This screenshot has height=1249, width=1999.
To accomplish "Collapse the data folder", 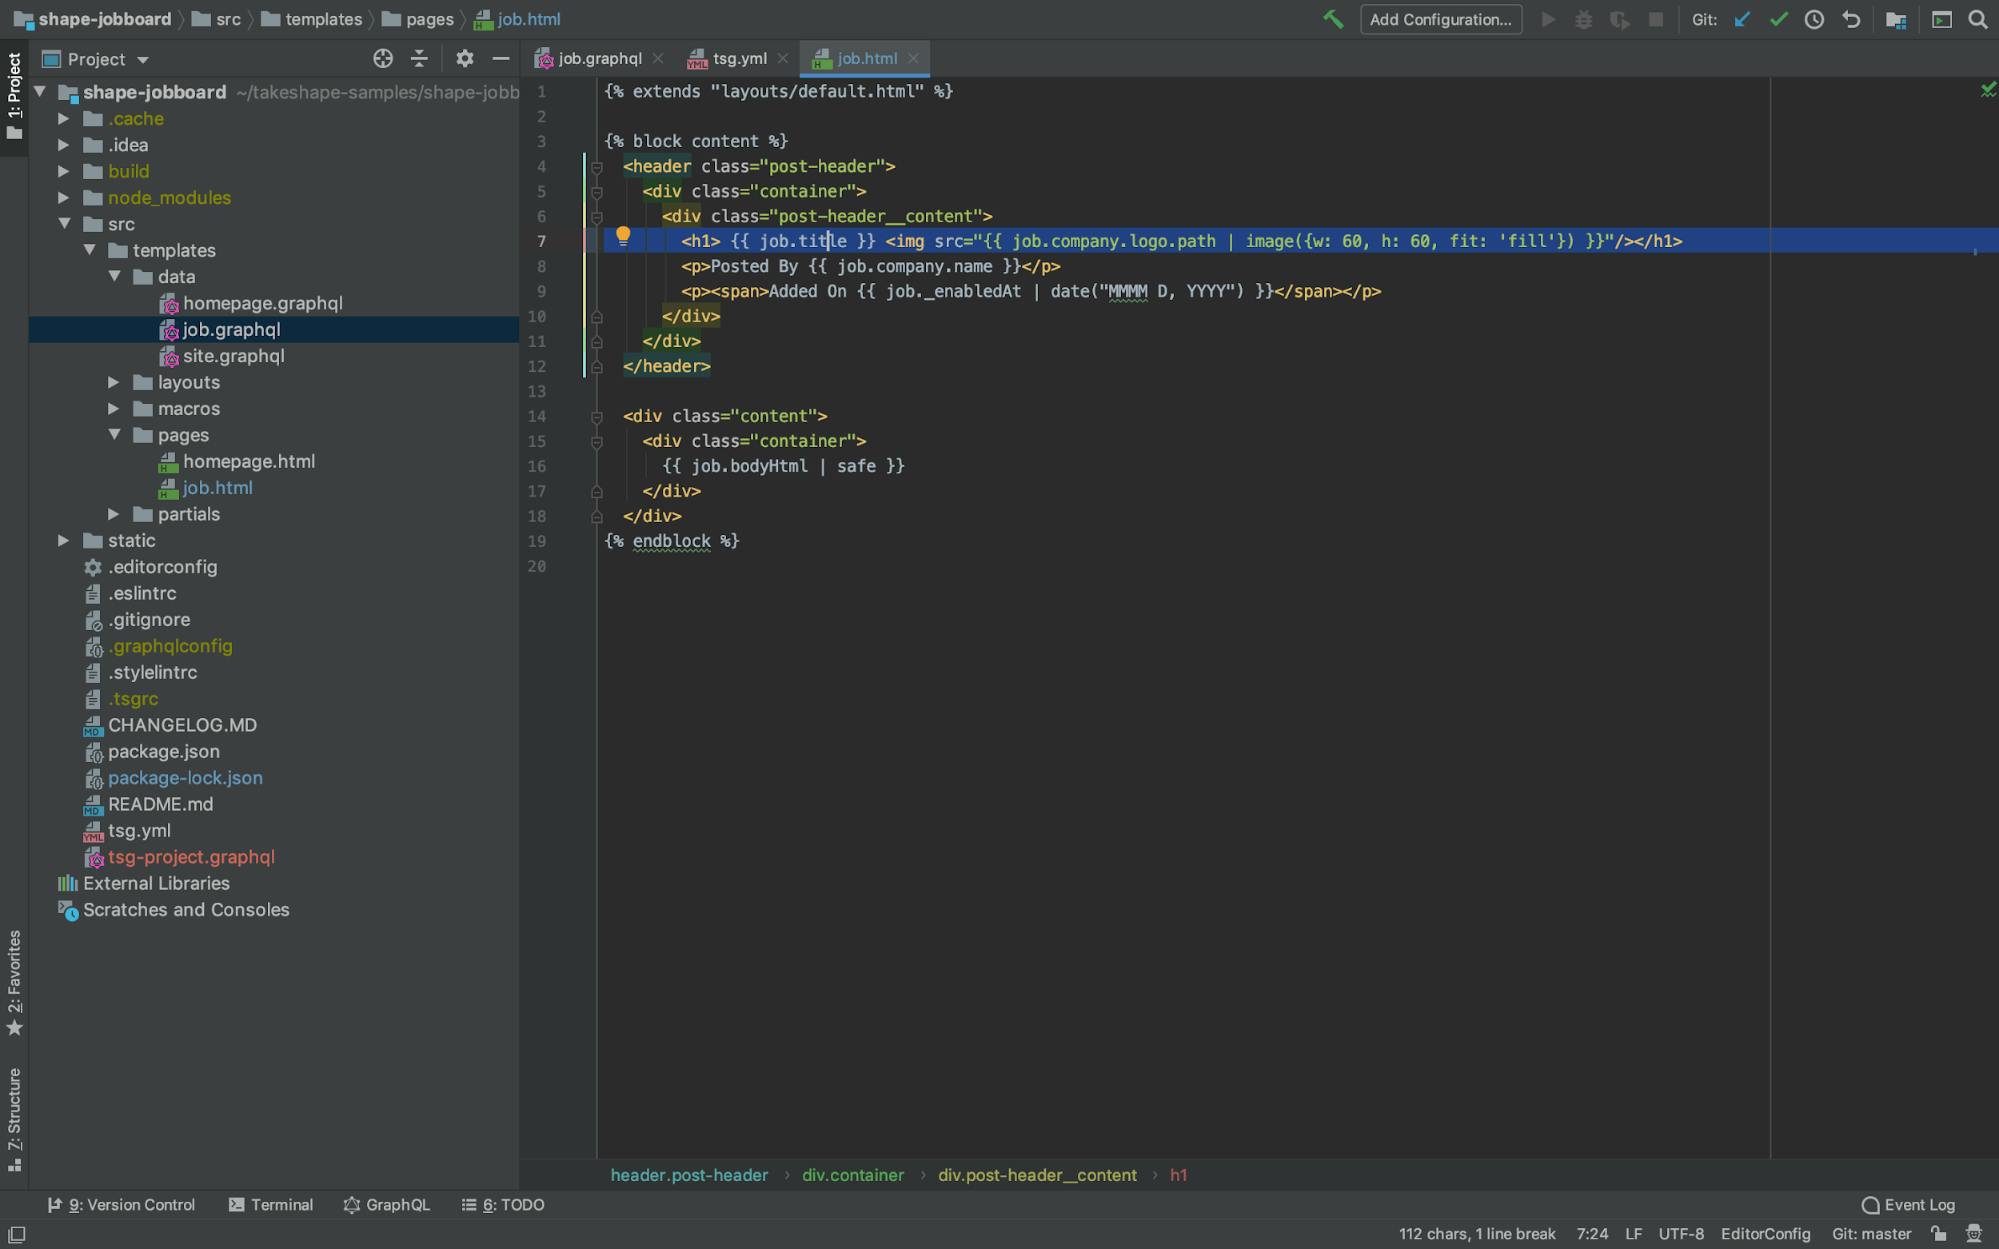I will pos(114,276).
